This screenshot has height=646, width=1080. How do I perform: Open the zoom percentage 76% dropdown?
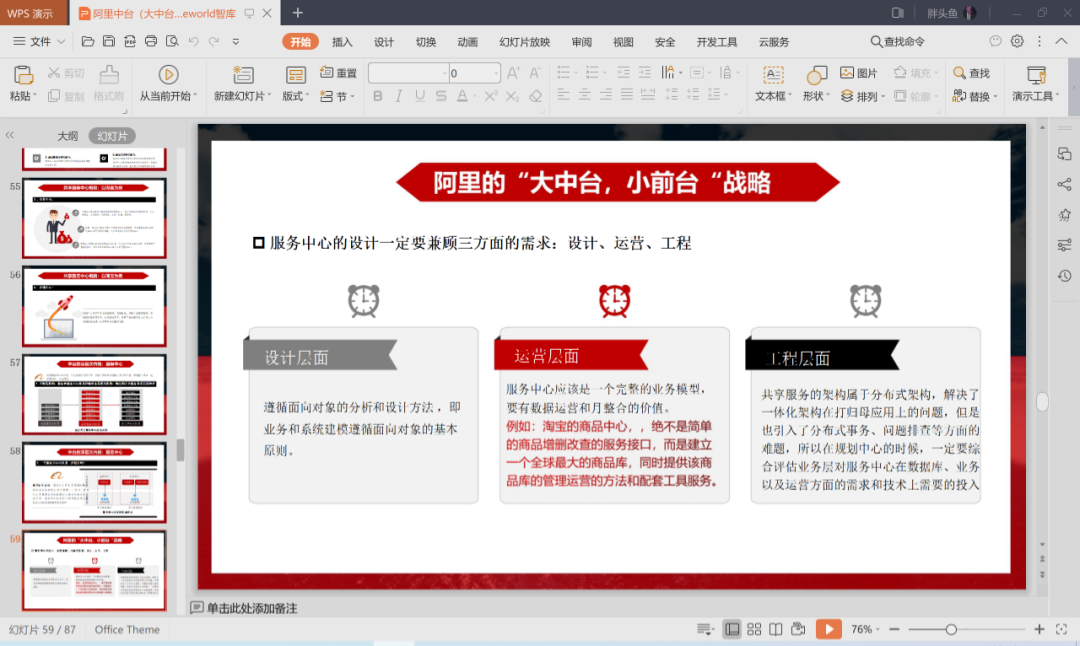click(878, 629)
